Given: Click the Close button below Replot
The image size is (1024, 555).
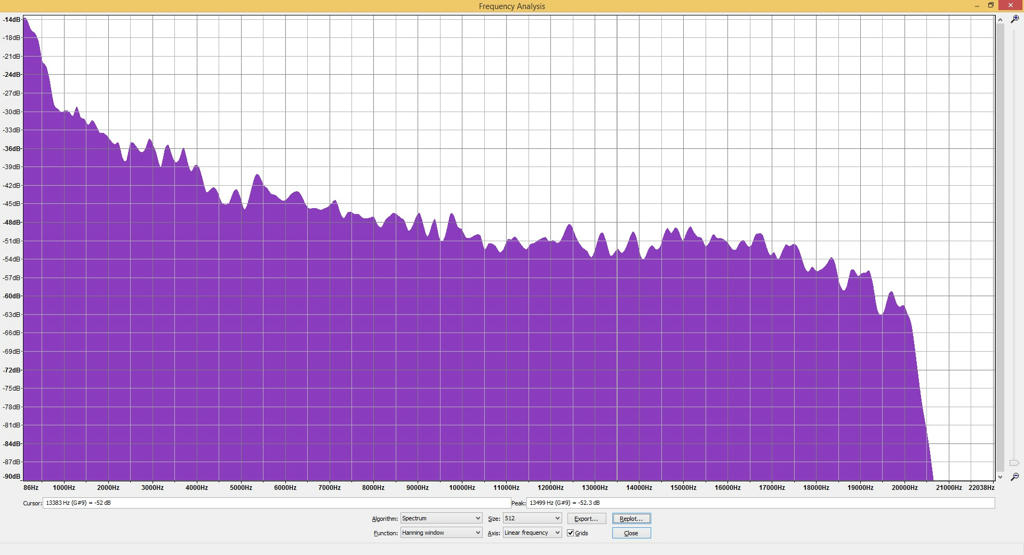Looking at the screenshot, I should coord(631,533).
